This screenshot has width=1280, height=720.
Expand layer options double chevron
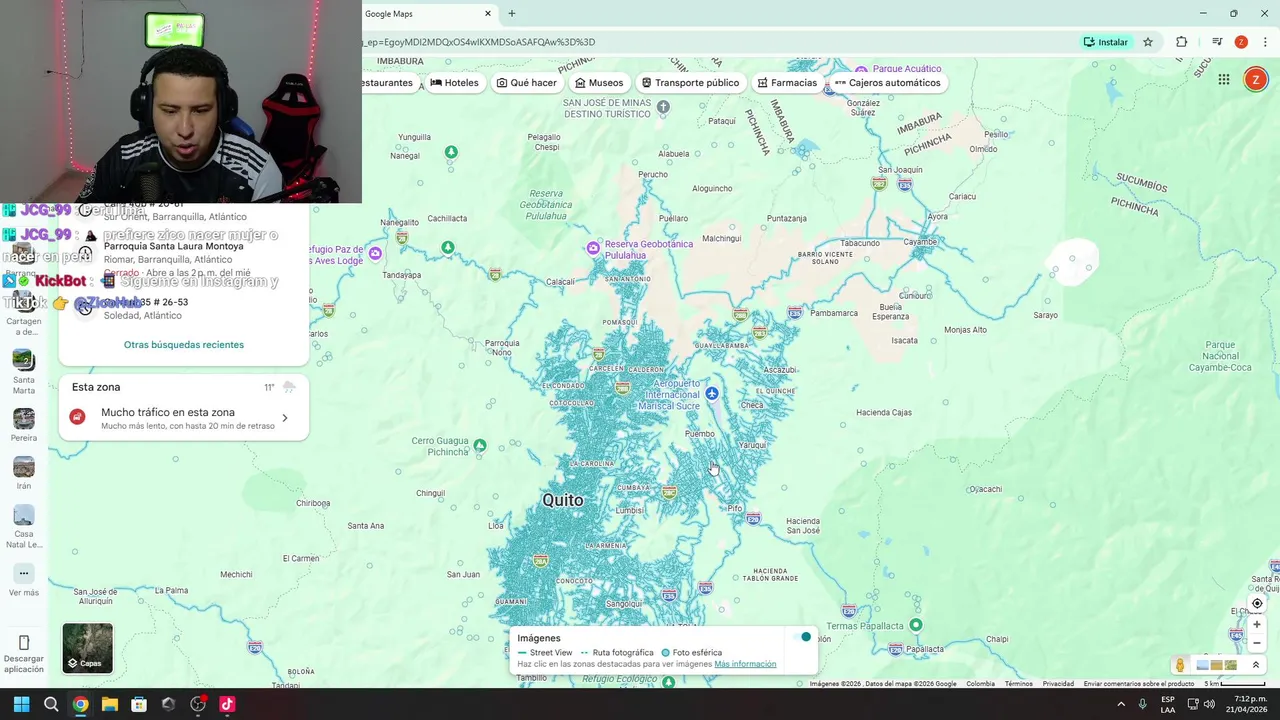tap(1256, 665)
